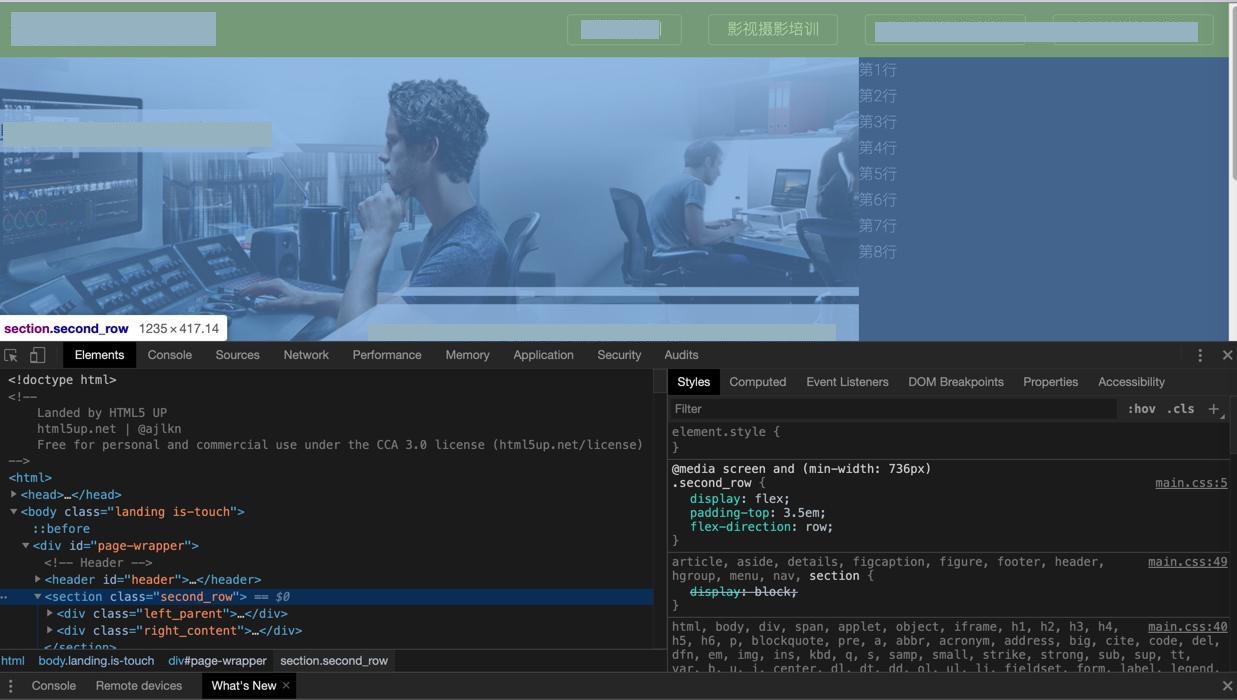Click the display: flex property
The height and width of the screenshot is (700, 1237).
pyautogui.click(x=740, y=499)
